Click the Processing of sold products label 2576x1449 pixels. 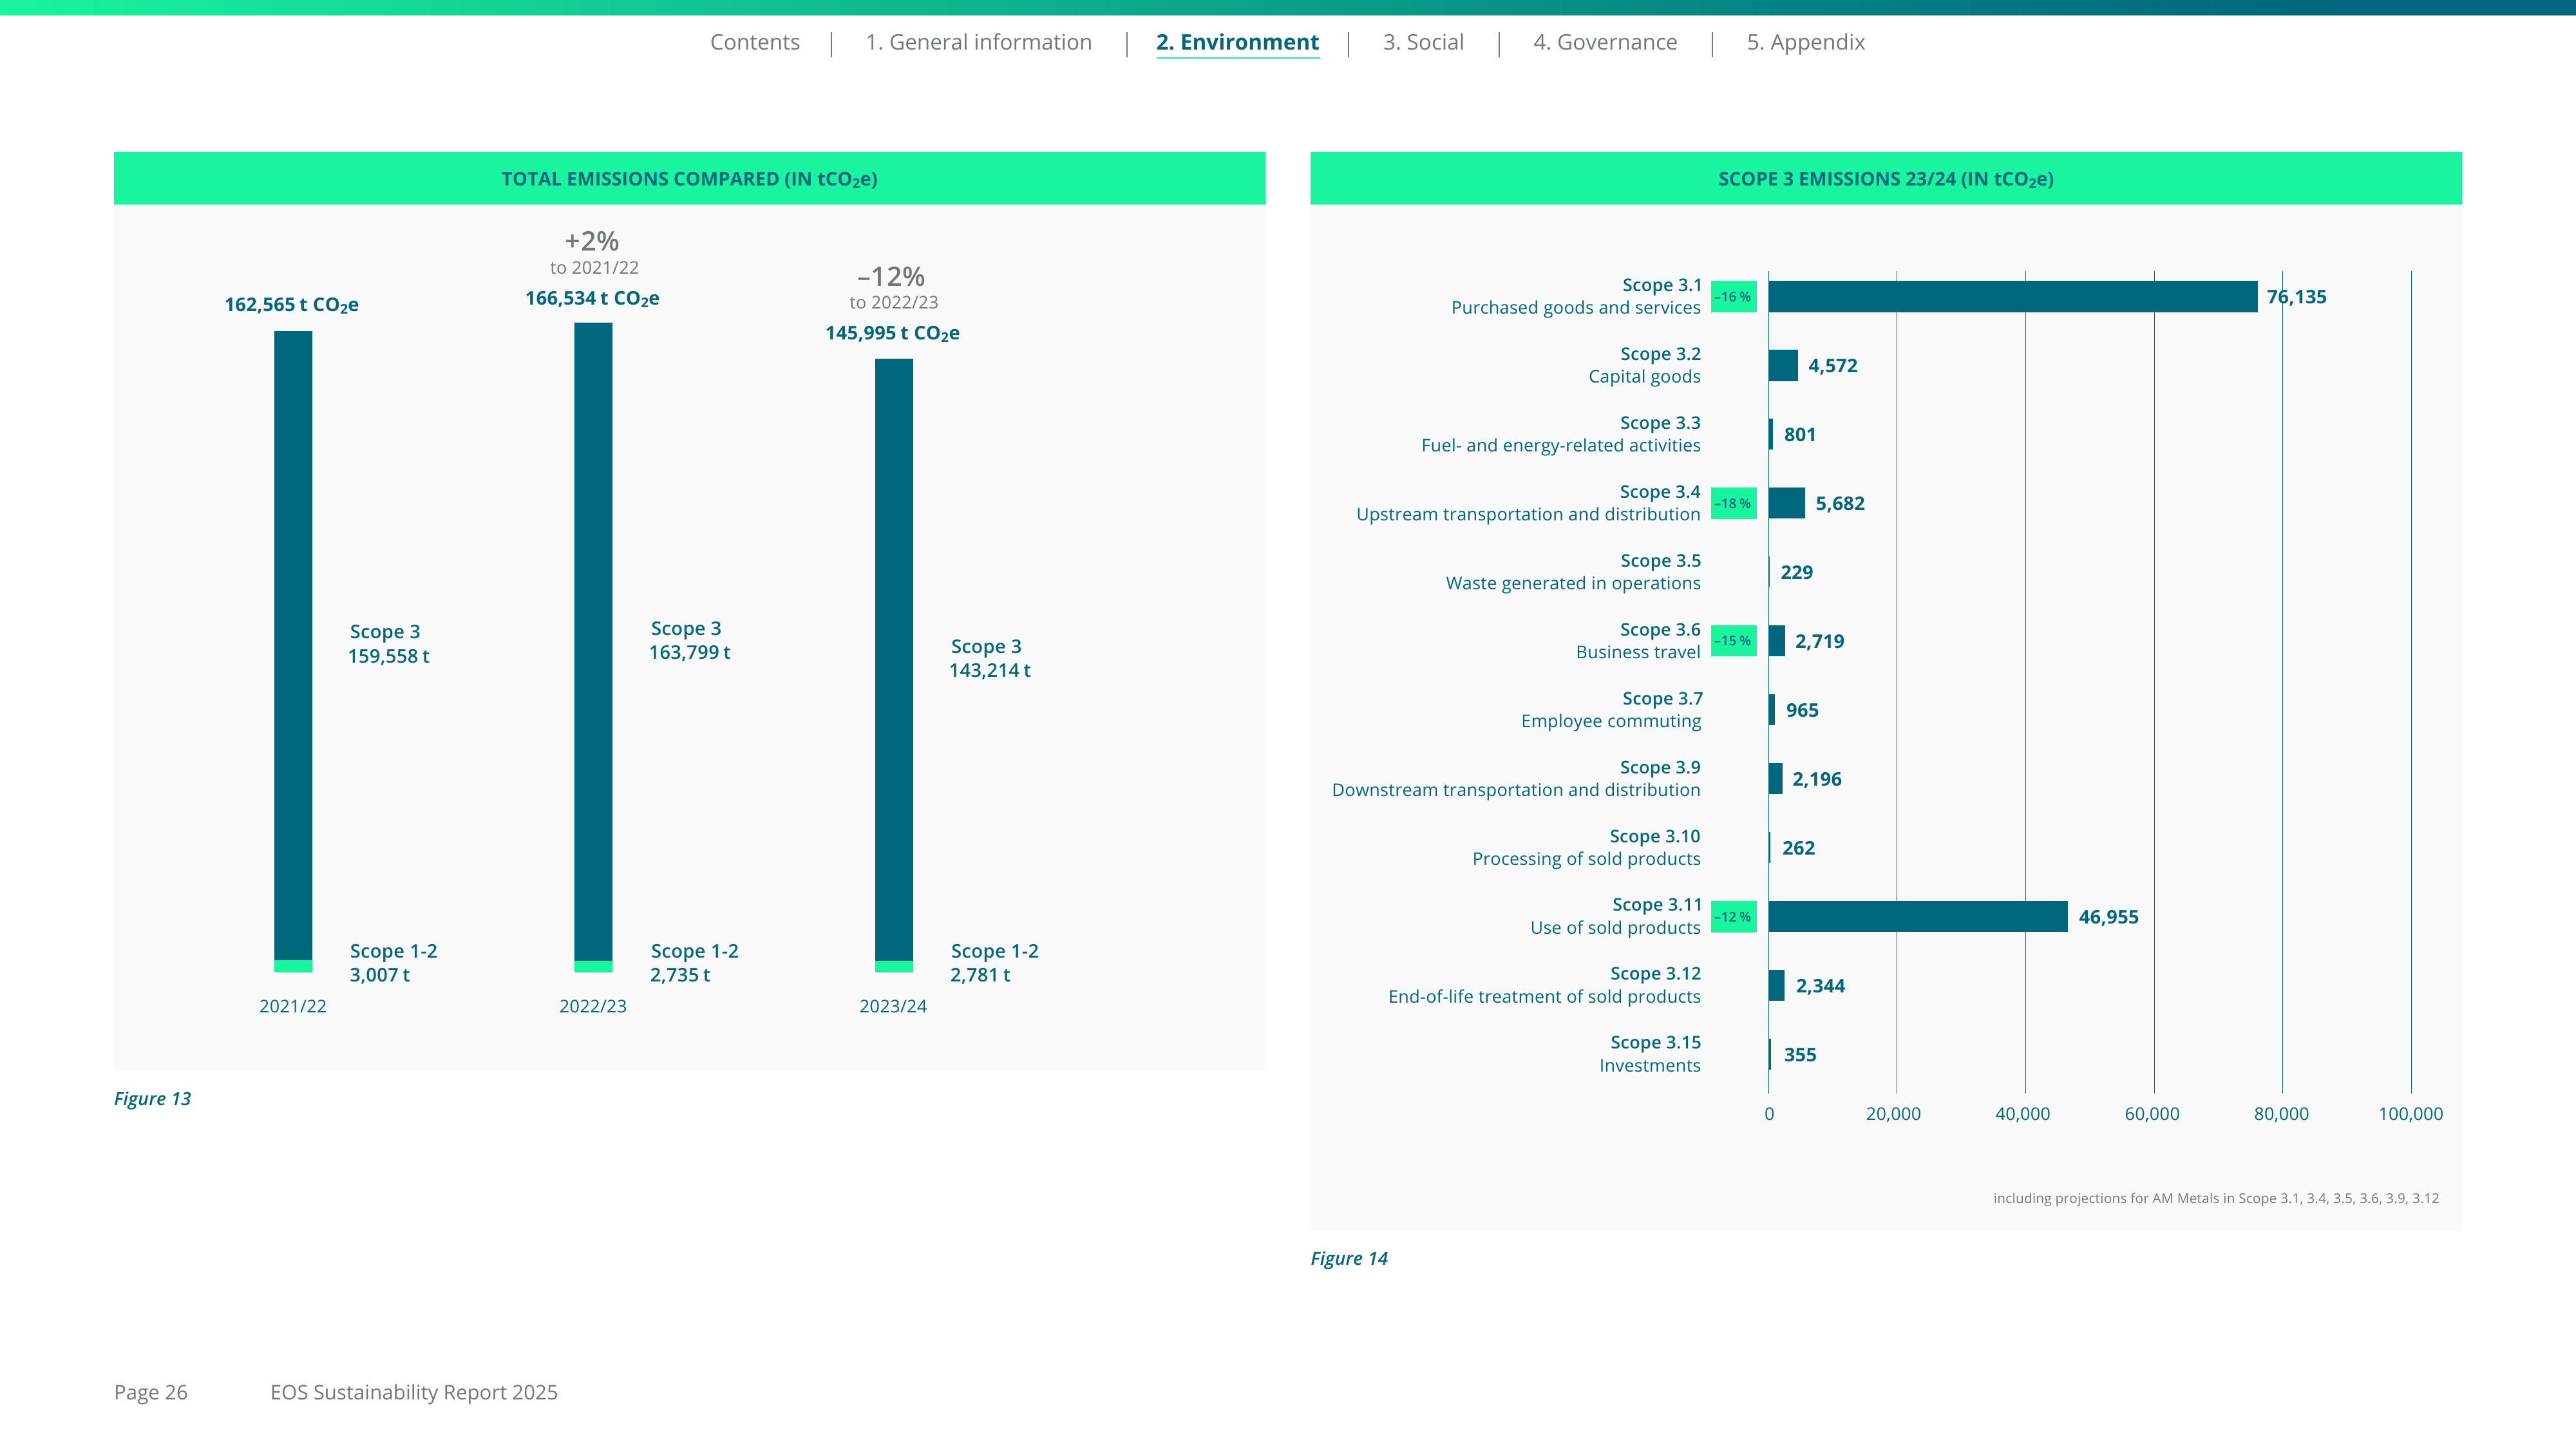[x=1586, y=859]
